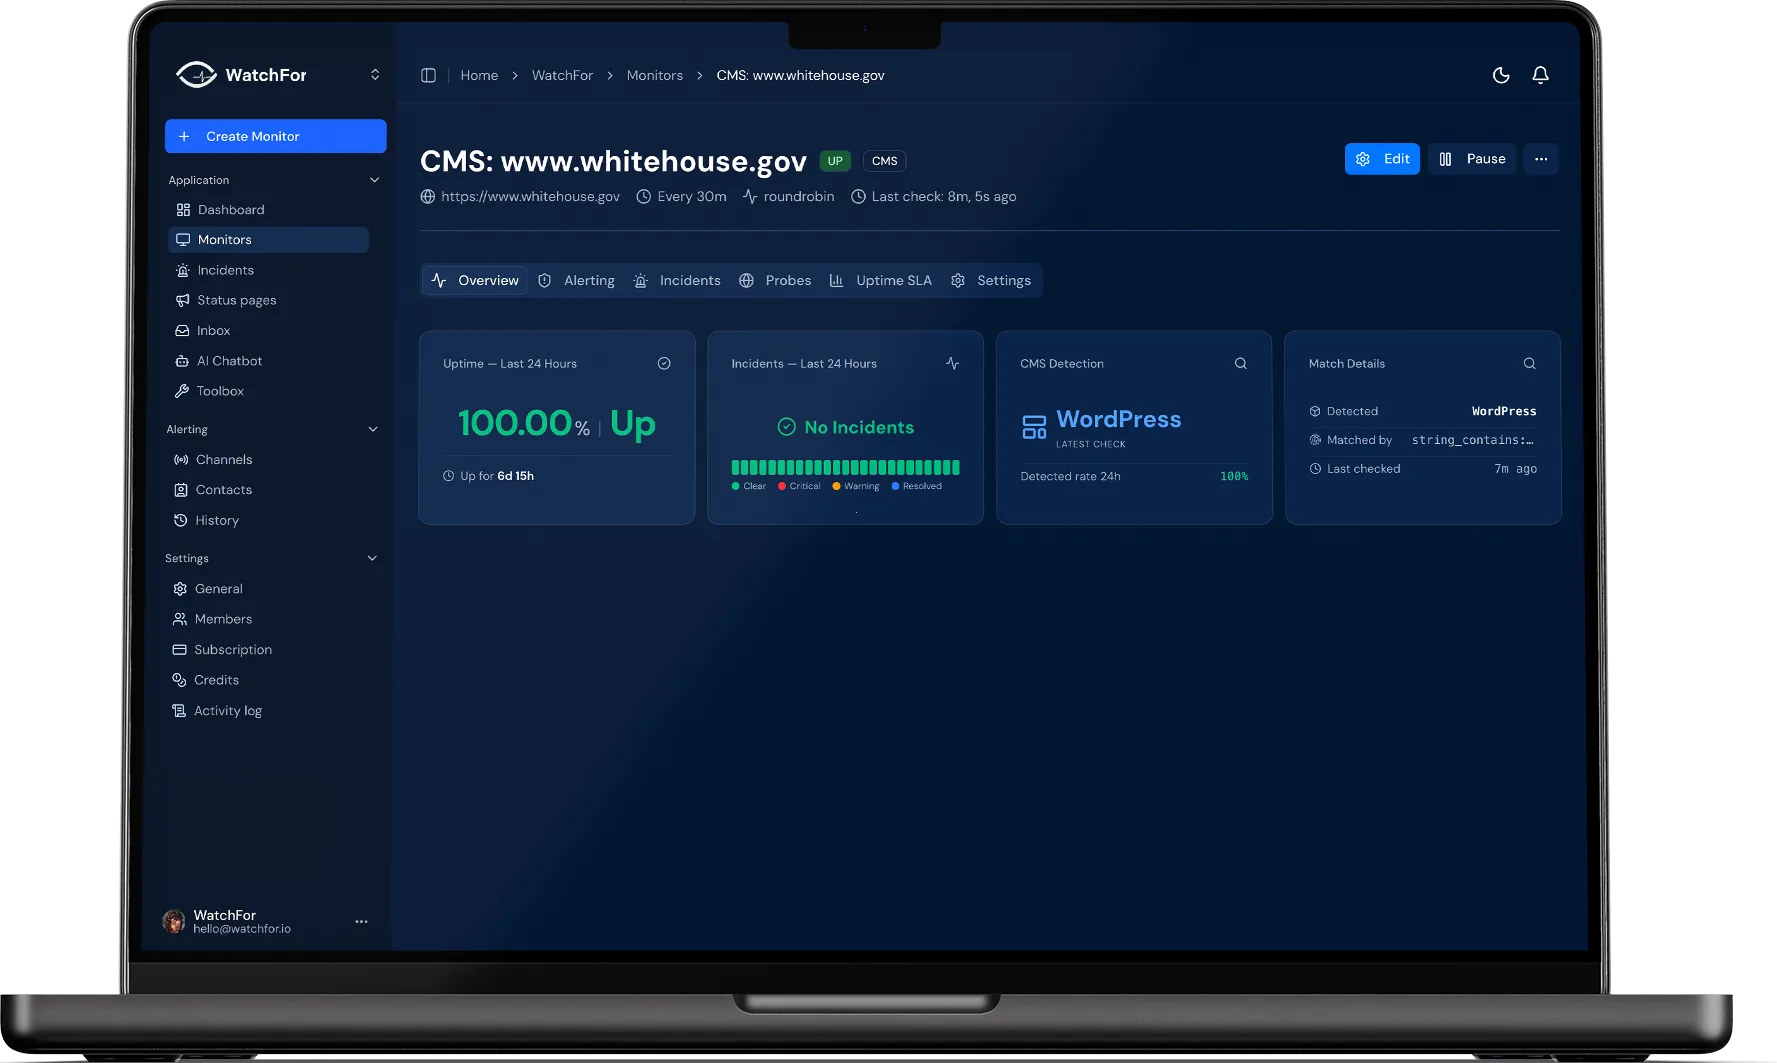1777x1063 pixels.
Task: Open user account menu ellipsis
Action: click(x=361, y=922)
